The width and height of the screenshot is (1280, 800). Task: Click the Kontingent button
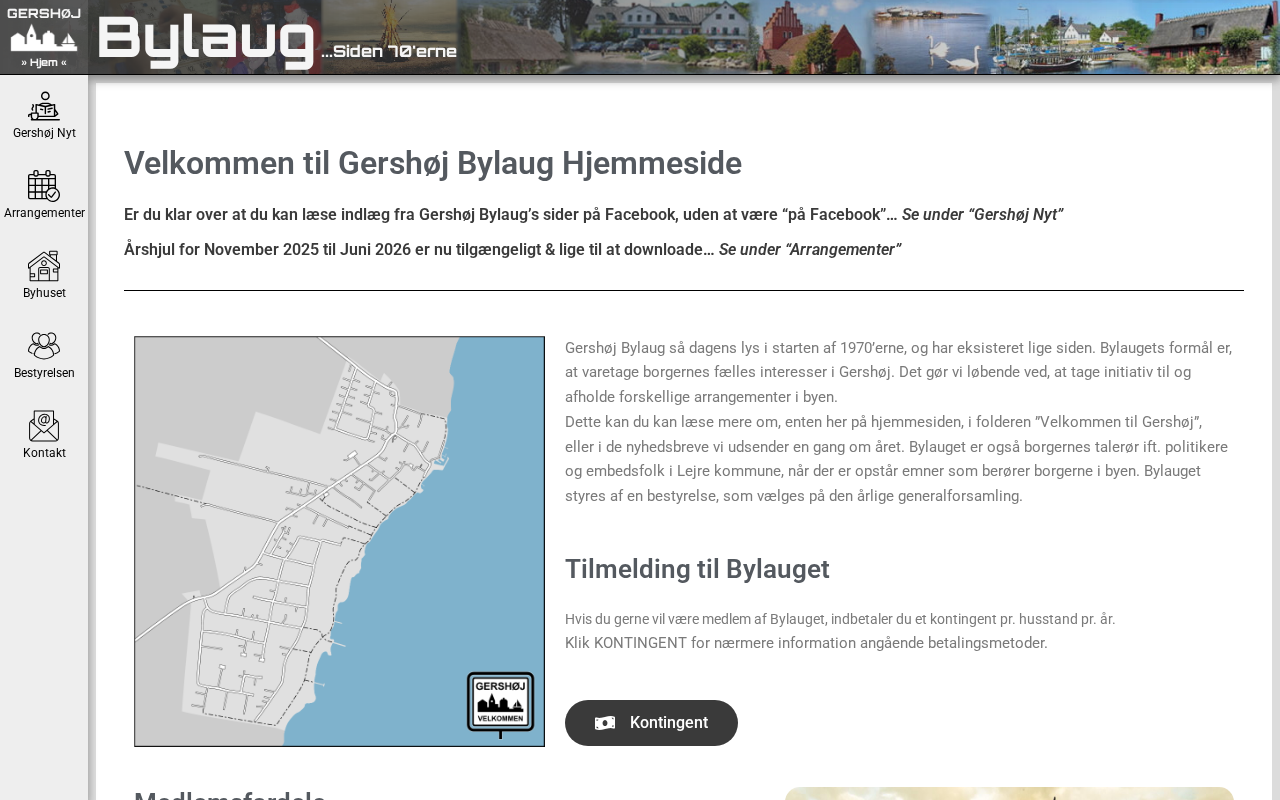pyautogui.click(x=651, y=723)
